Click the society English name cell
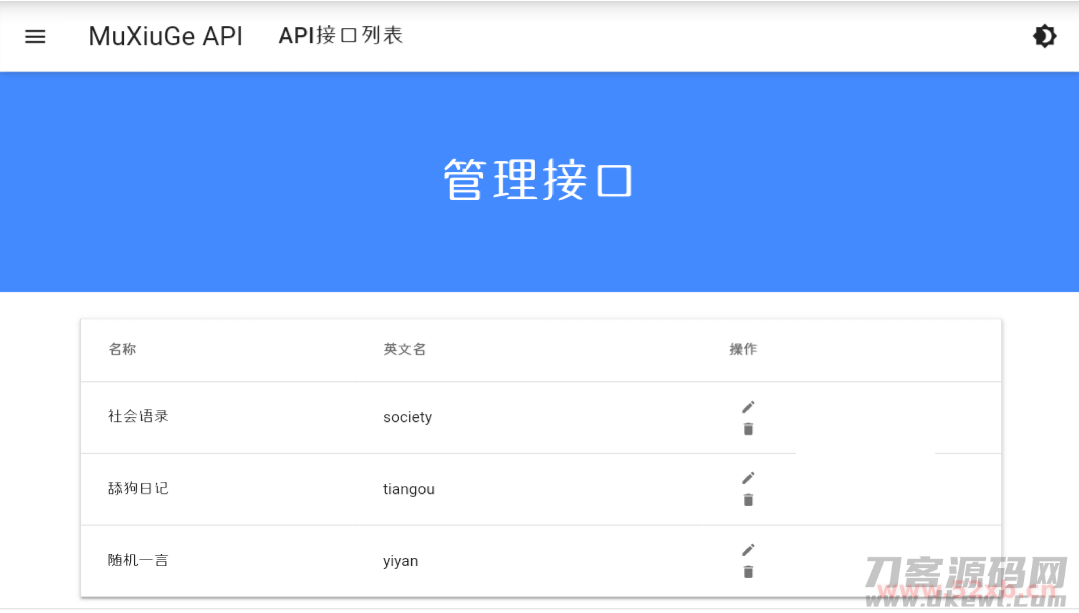This screenshot has width=1079, height=613. (407, 417)
